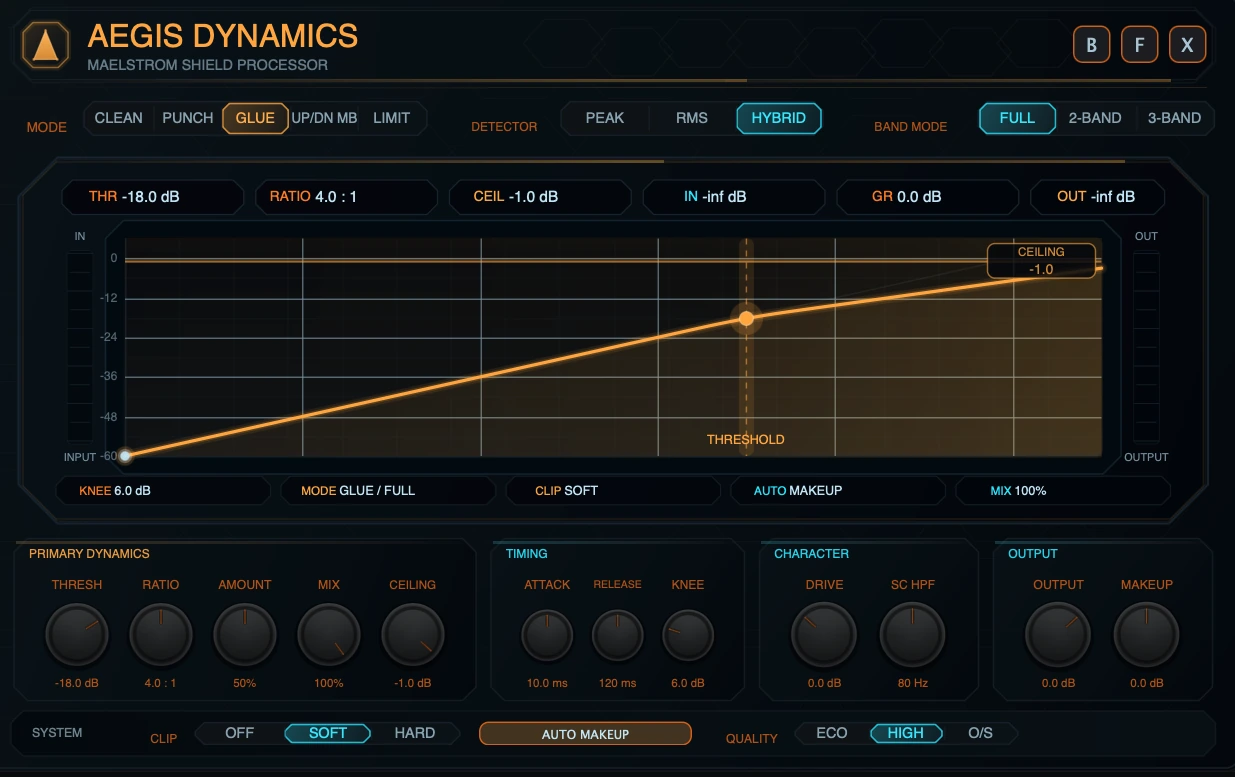This screenshot has width=1235, height=777.
Task: Click the ATTACK knob
Action: pos(547,636)
